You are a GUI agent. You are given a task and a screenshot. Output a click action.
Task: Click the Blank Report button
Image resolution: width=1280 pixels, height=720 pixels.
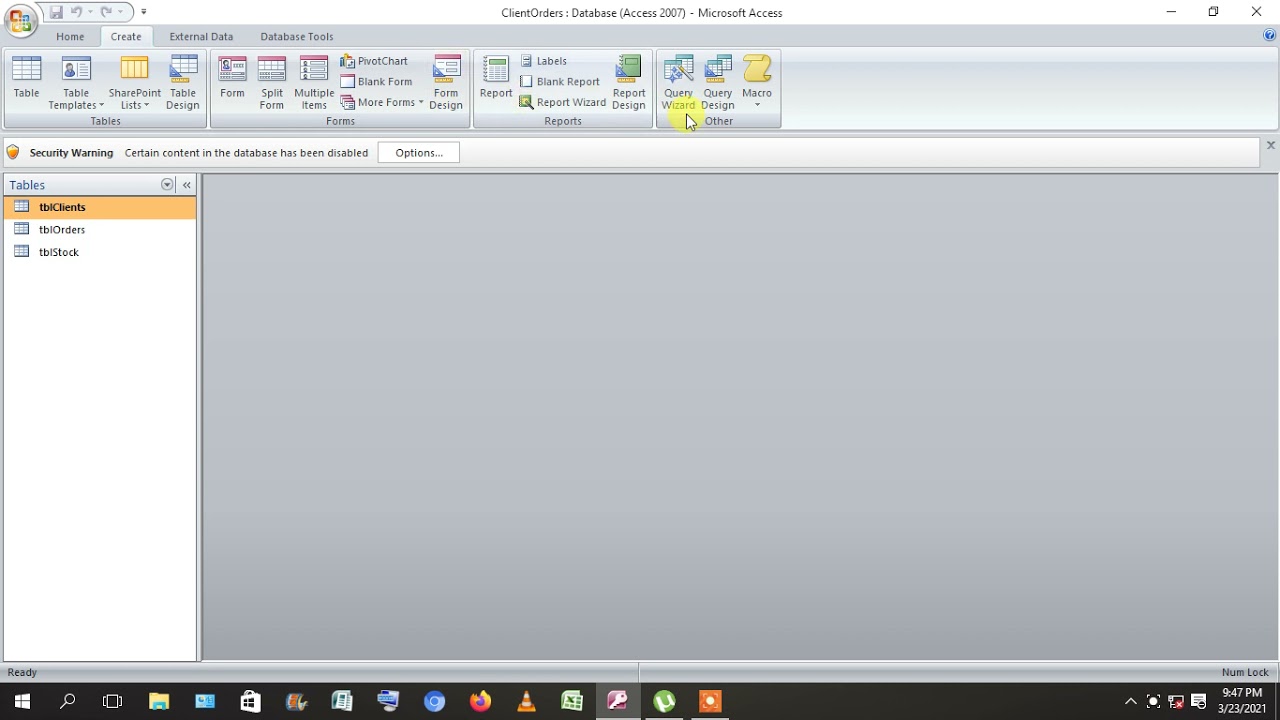pos(560,82)
